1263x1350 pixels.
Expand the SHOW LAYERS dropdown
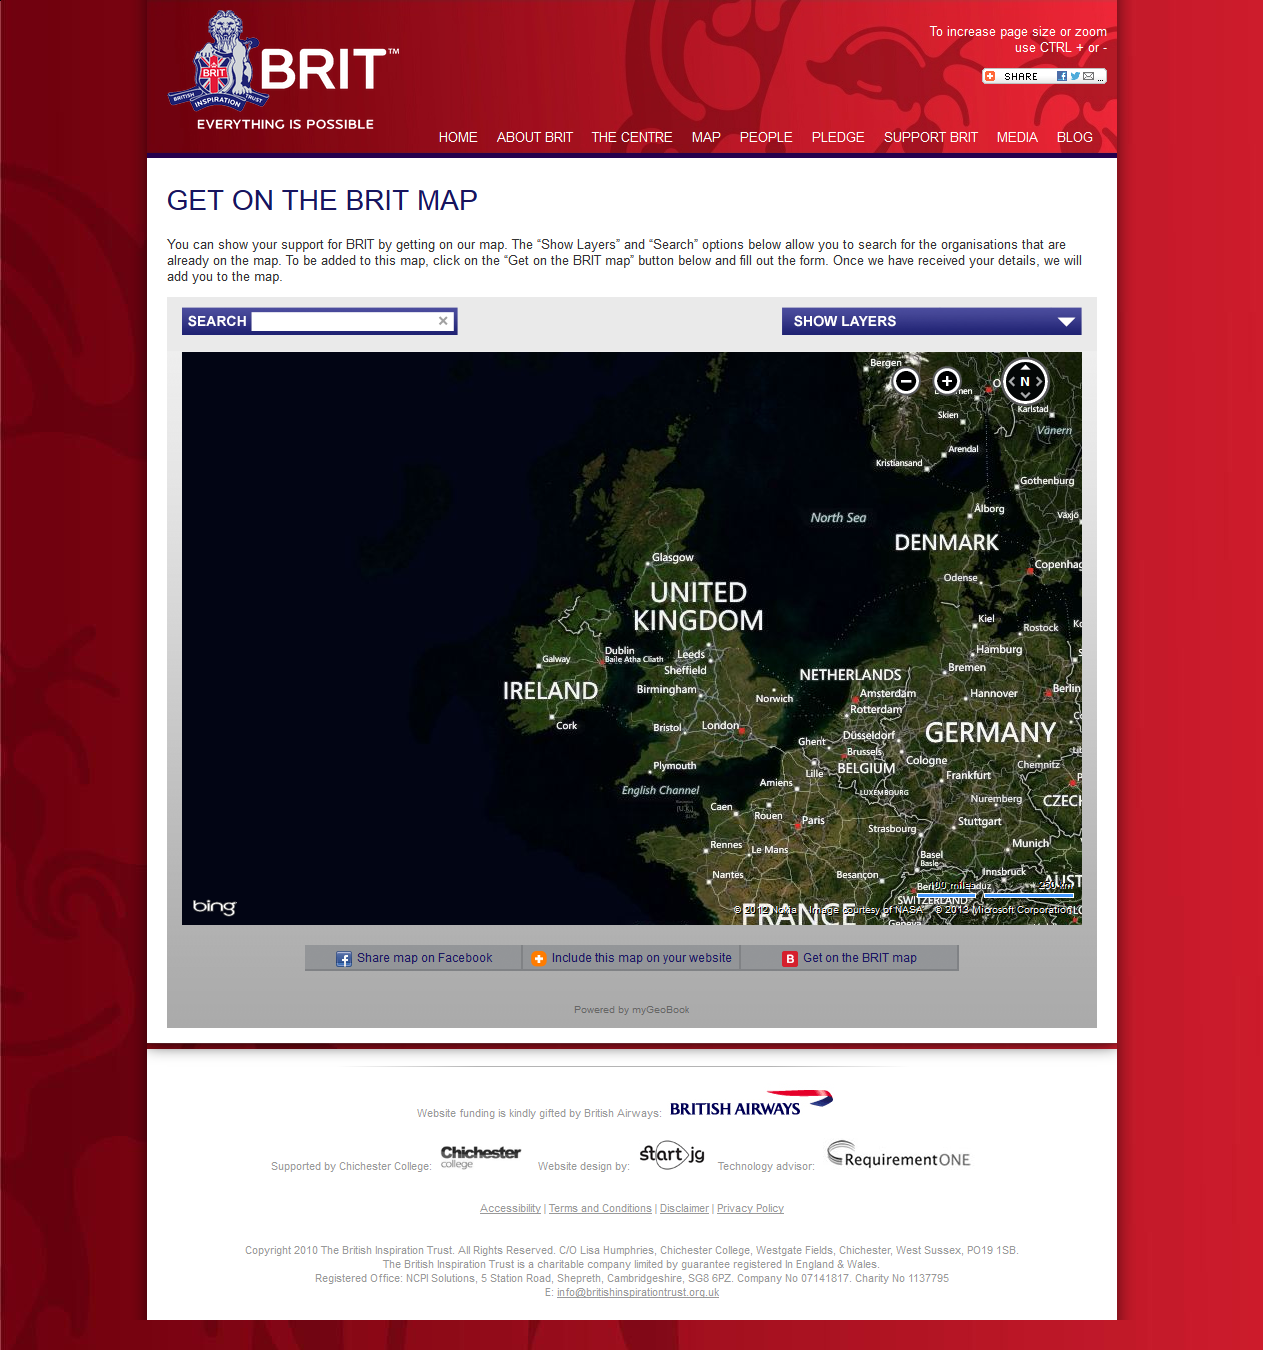click(931, 321)
